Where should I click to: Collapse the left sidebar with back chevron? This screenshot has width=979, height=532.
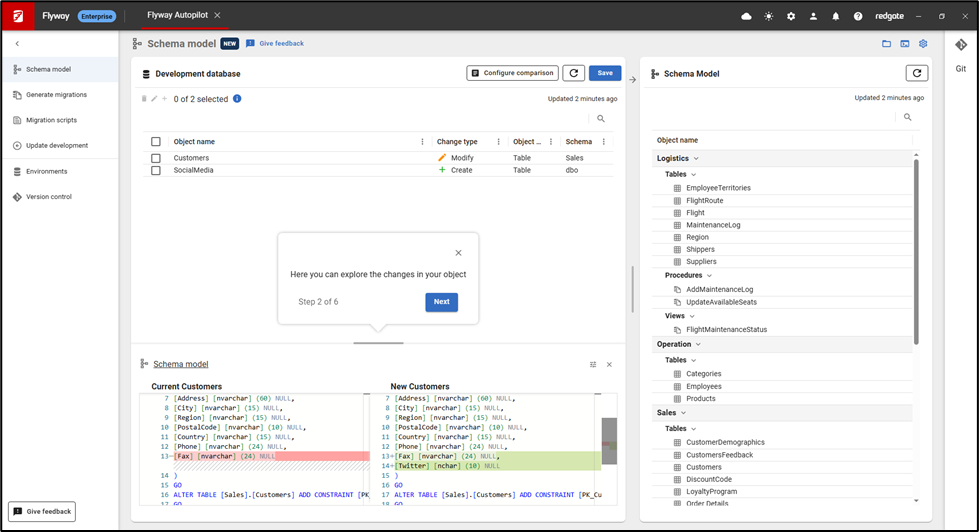pyautogui.click(x=17, y=44)
